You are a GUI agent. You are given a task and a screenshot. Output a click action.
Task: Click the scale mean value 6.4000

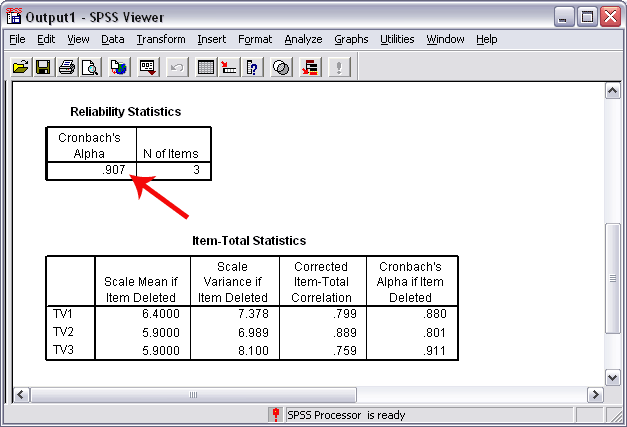click(x=161, y=314)
